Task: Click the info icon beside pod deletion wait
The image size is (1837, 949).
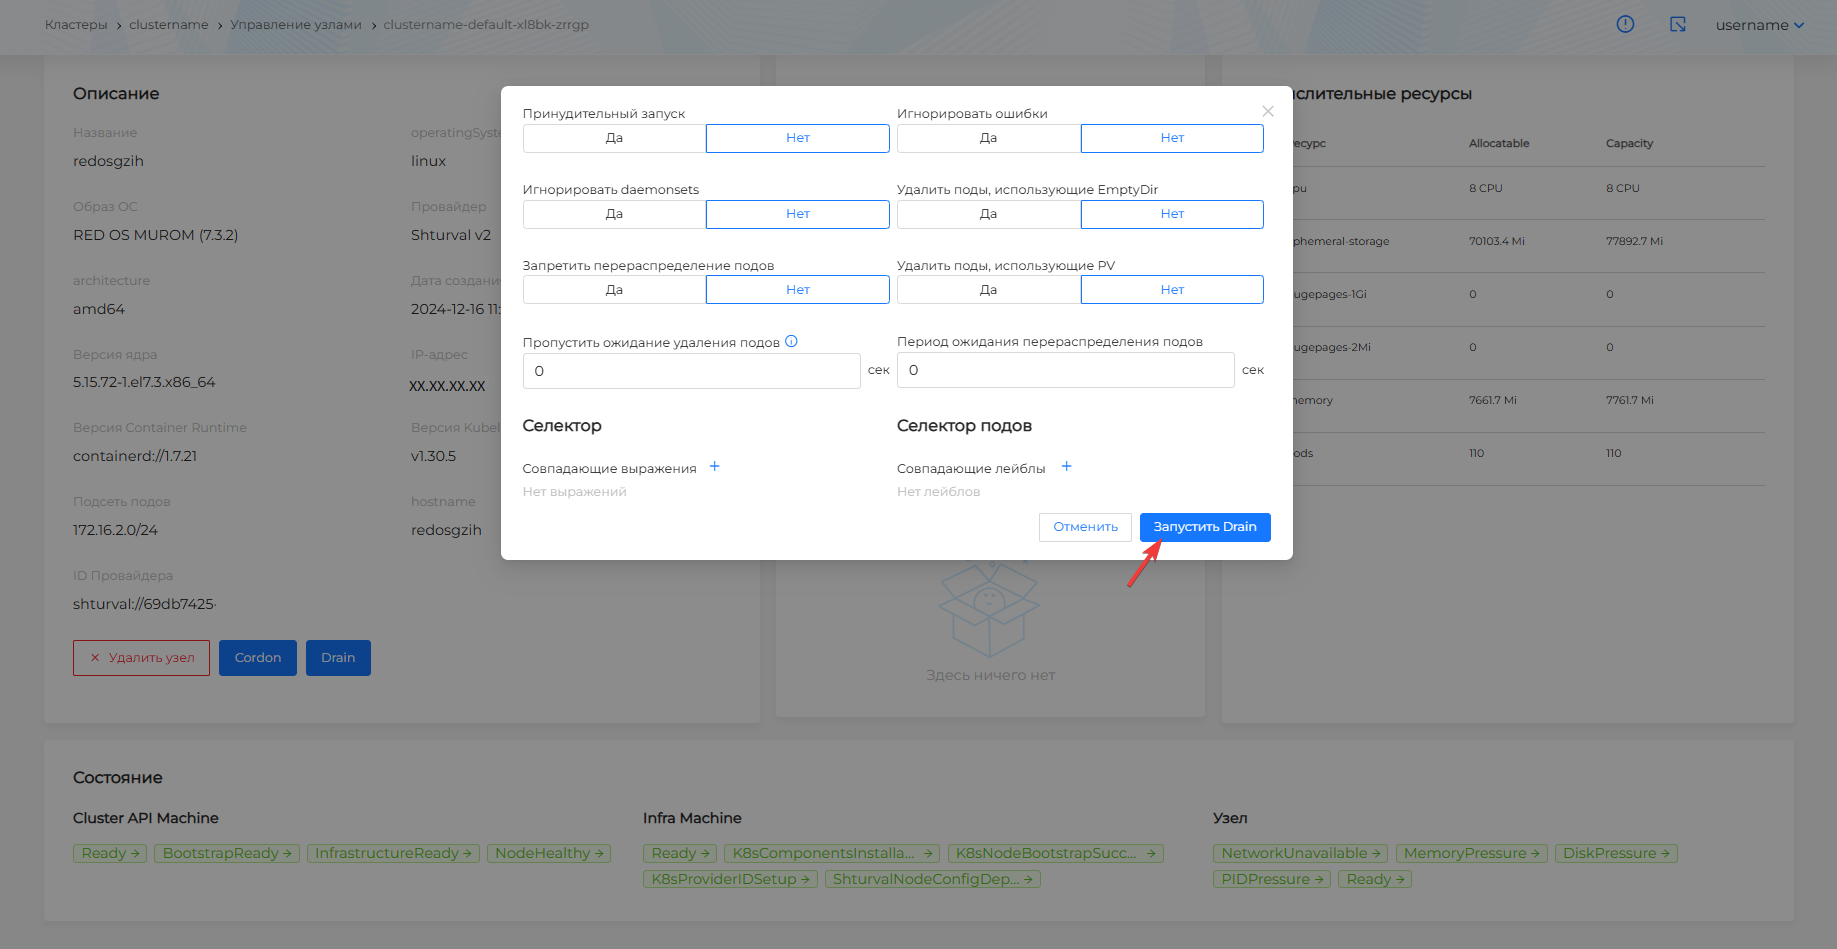Action: click(791, 341)
